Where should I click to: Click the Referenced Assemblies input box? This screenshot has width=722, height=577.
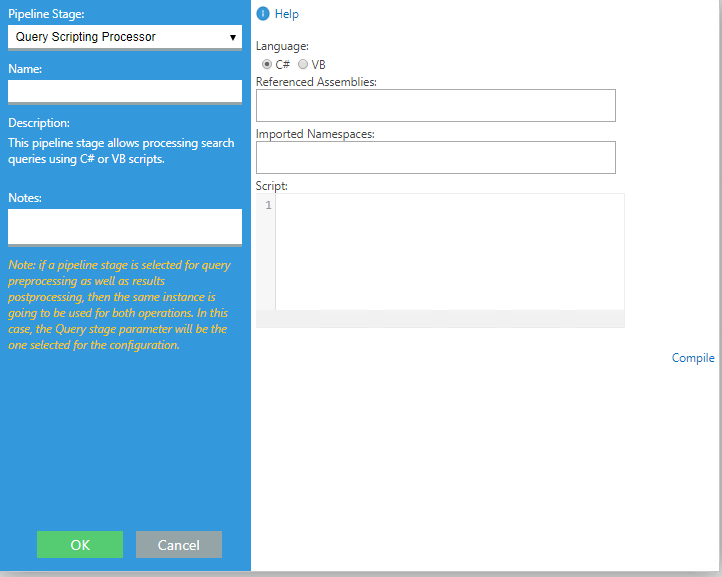click(x=435, y=105)
